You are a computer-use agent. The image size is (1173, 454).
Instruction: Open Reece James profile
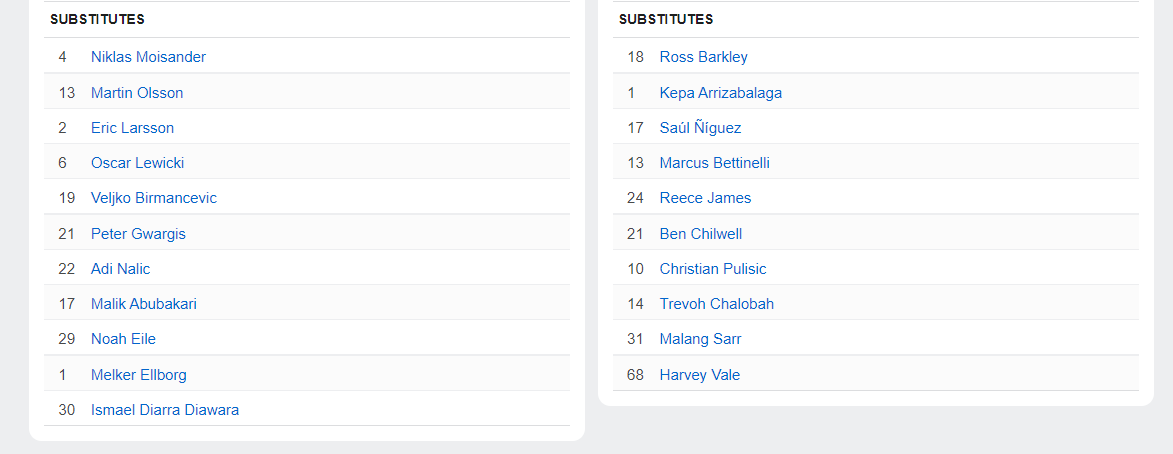pos(705,198)
